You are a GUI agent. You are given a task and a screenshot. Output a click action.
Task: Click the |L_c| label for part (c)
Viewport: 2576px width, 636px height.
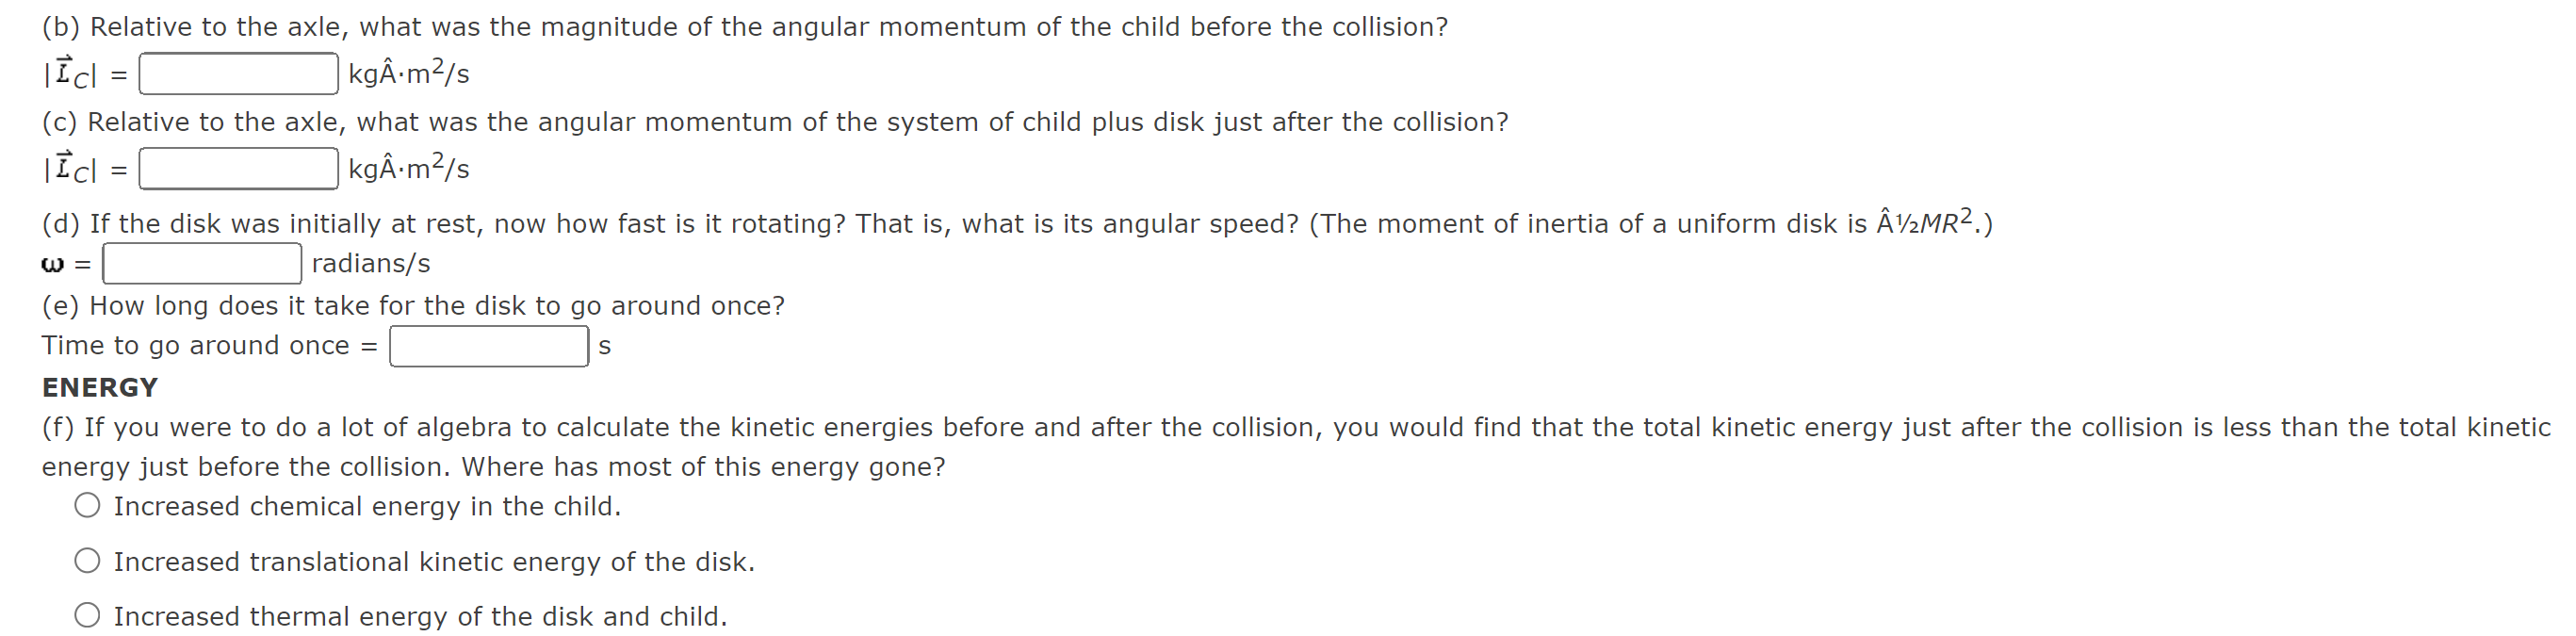73,170
